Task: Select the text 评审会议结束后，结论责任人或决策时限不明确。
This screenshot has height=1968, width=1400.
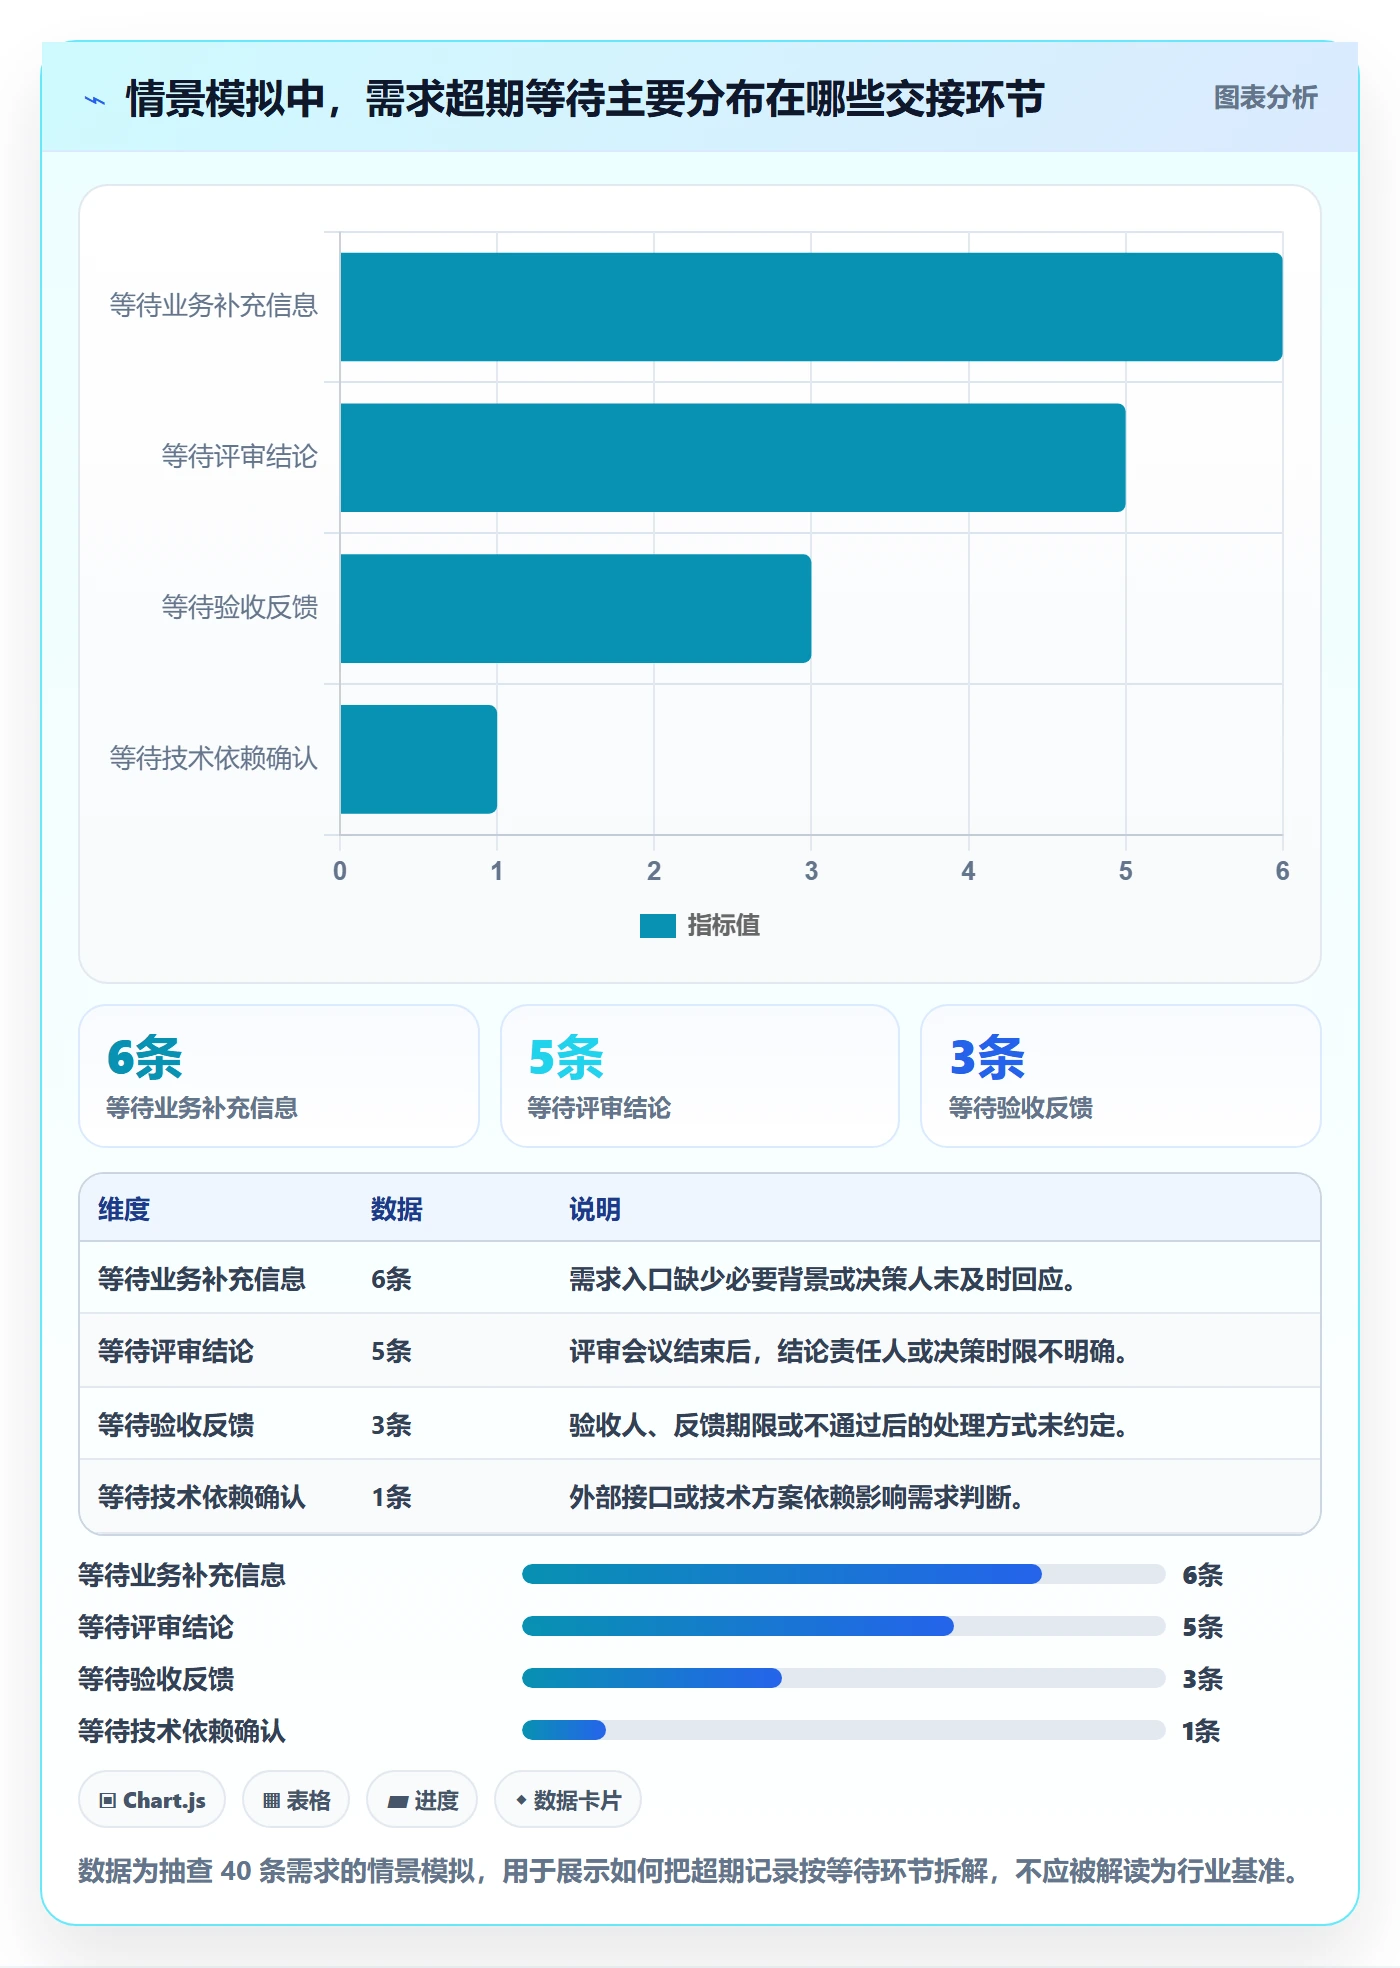Action: (x=848, y=1351)
